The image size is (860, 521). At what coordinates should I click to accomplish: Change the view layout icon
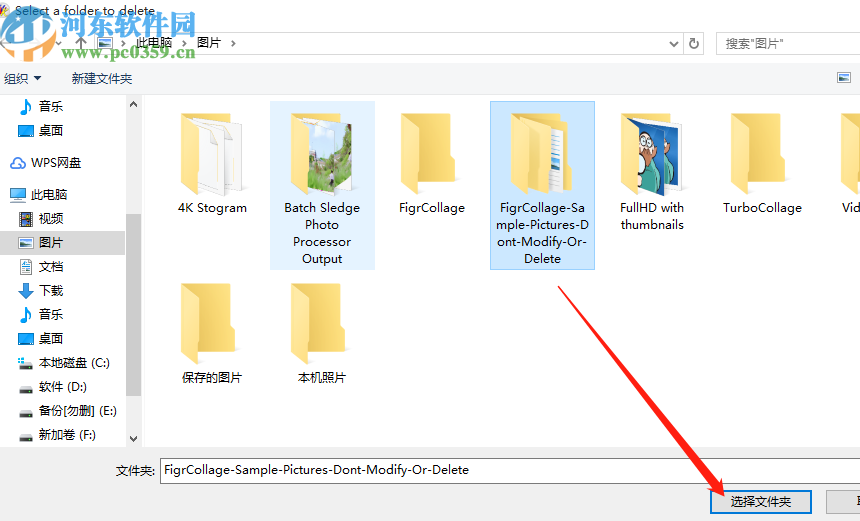pyautogui.click(x=844, y=78)
